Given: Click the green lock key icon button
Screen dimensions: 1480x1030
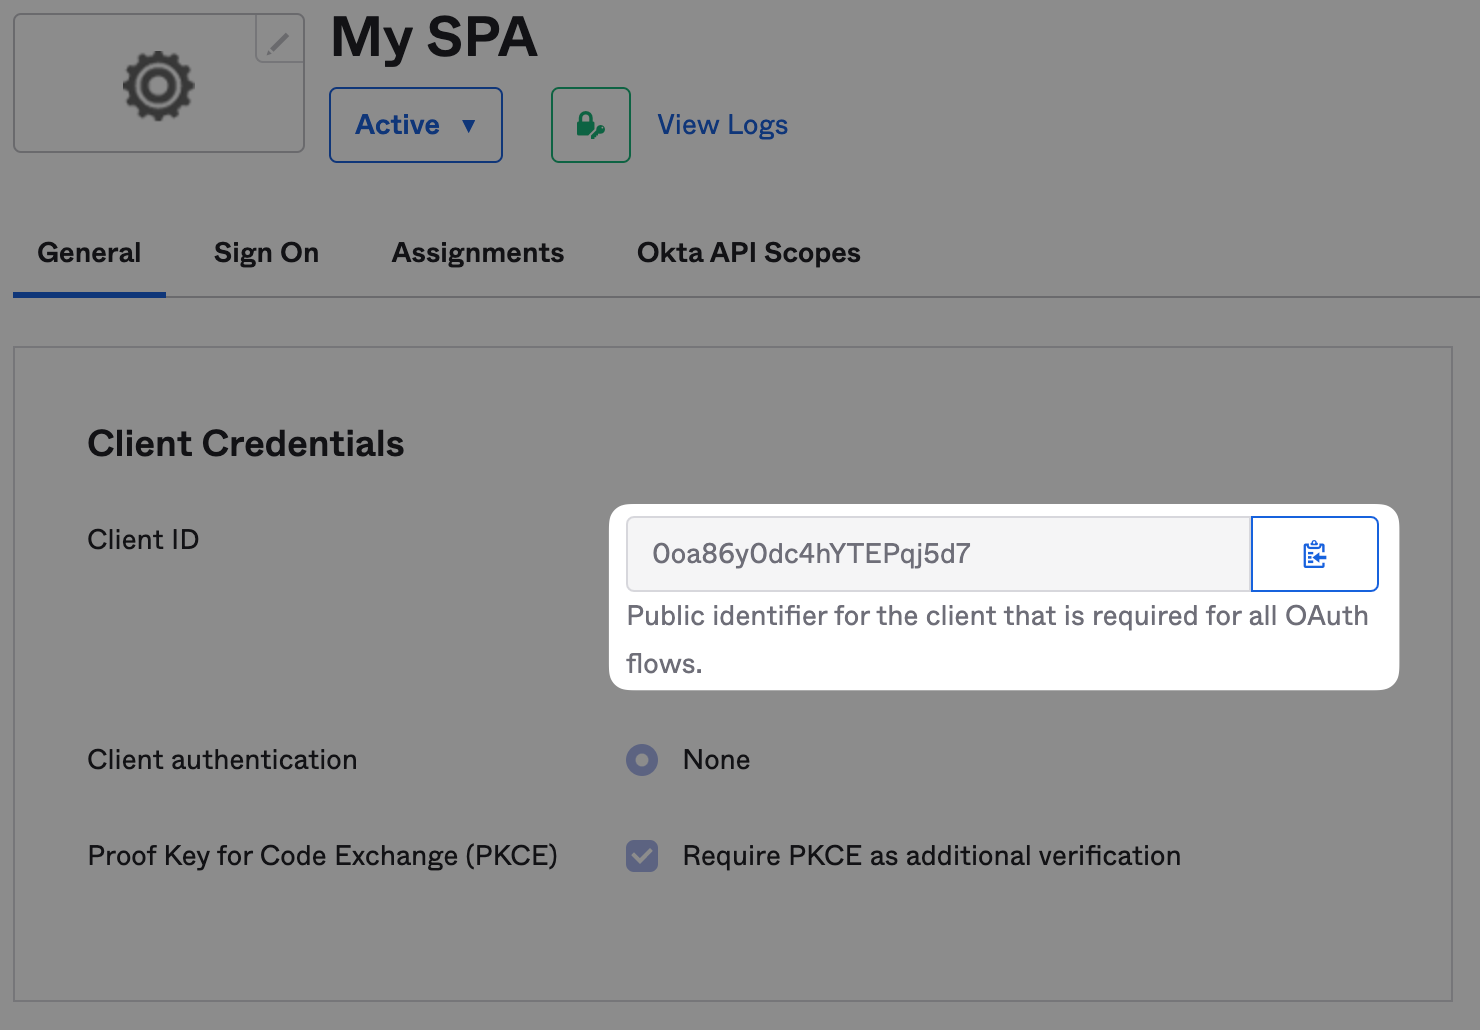Looking at the screenshot, I should (591, 125).
